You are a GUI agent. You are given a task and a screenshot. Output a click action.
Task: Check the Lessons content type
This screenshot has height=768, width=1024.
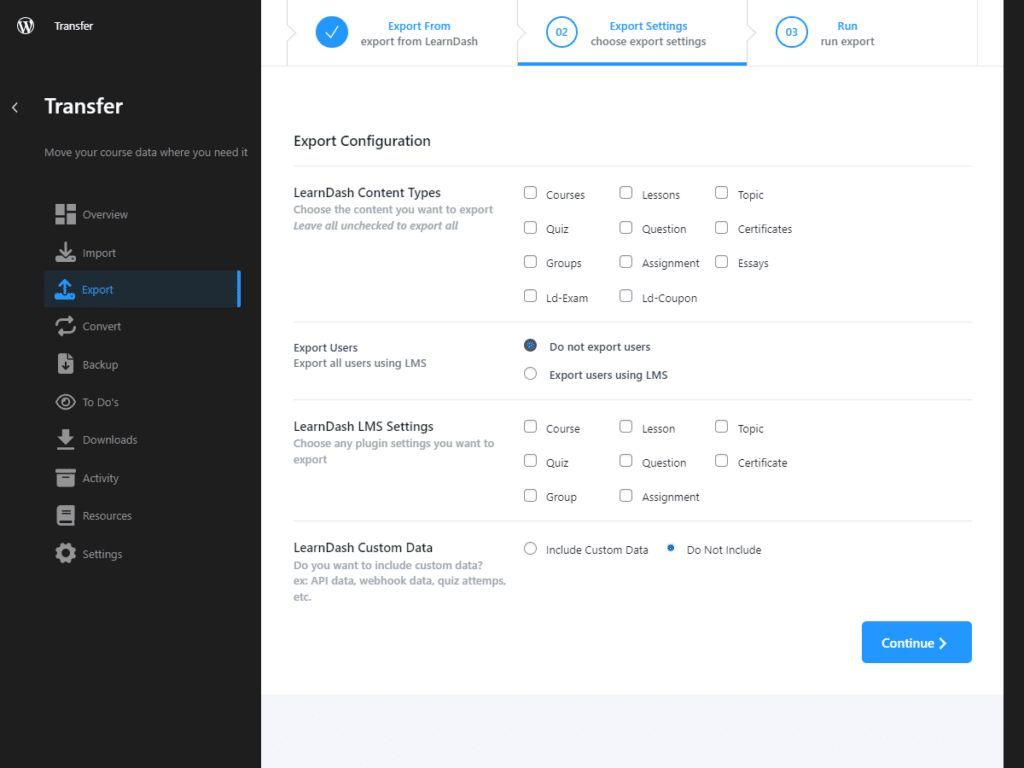(626, 193)
